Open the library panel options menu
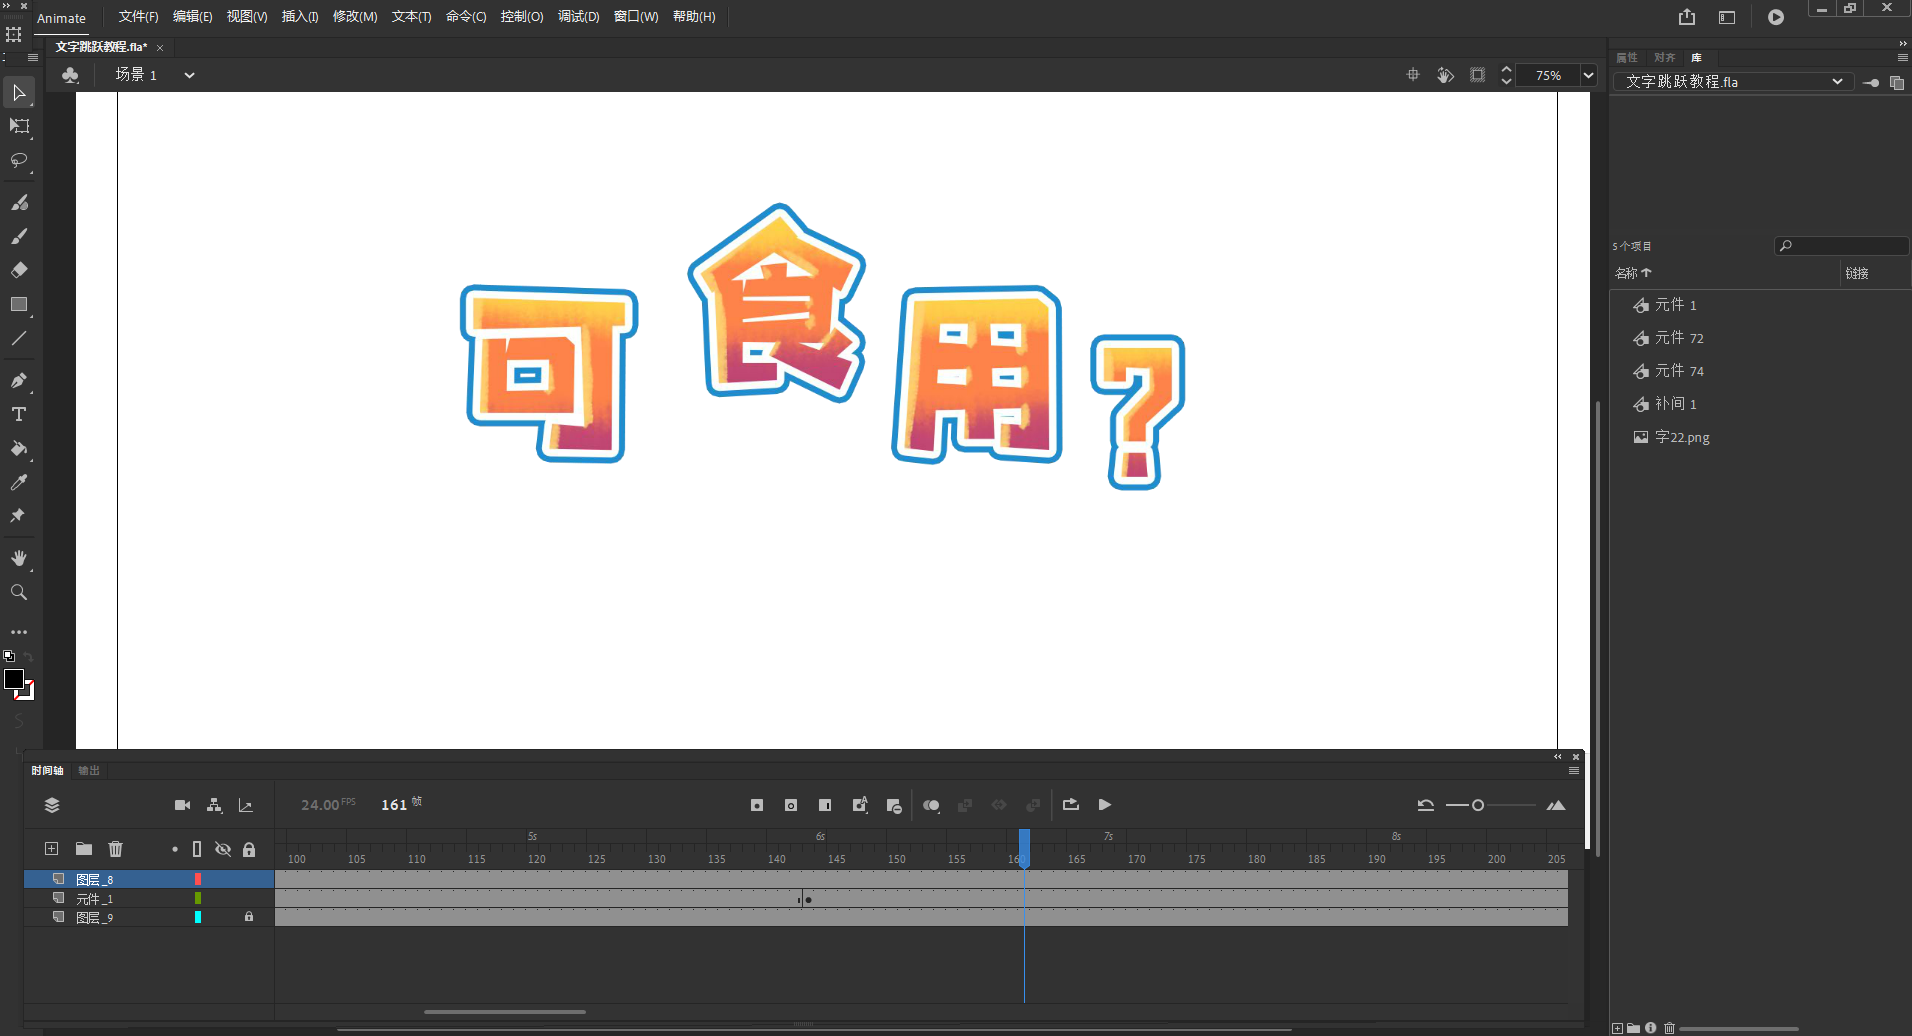 (1903, 58)
